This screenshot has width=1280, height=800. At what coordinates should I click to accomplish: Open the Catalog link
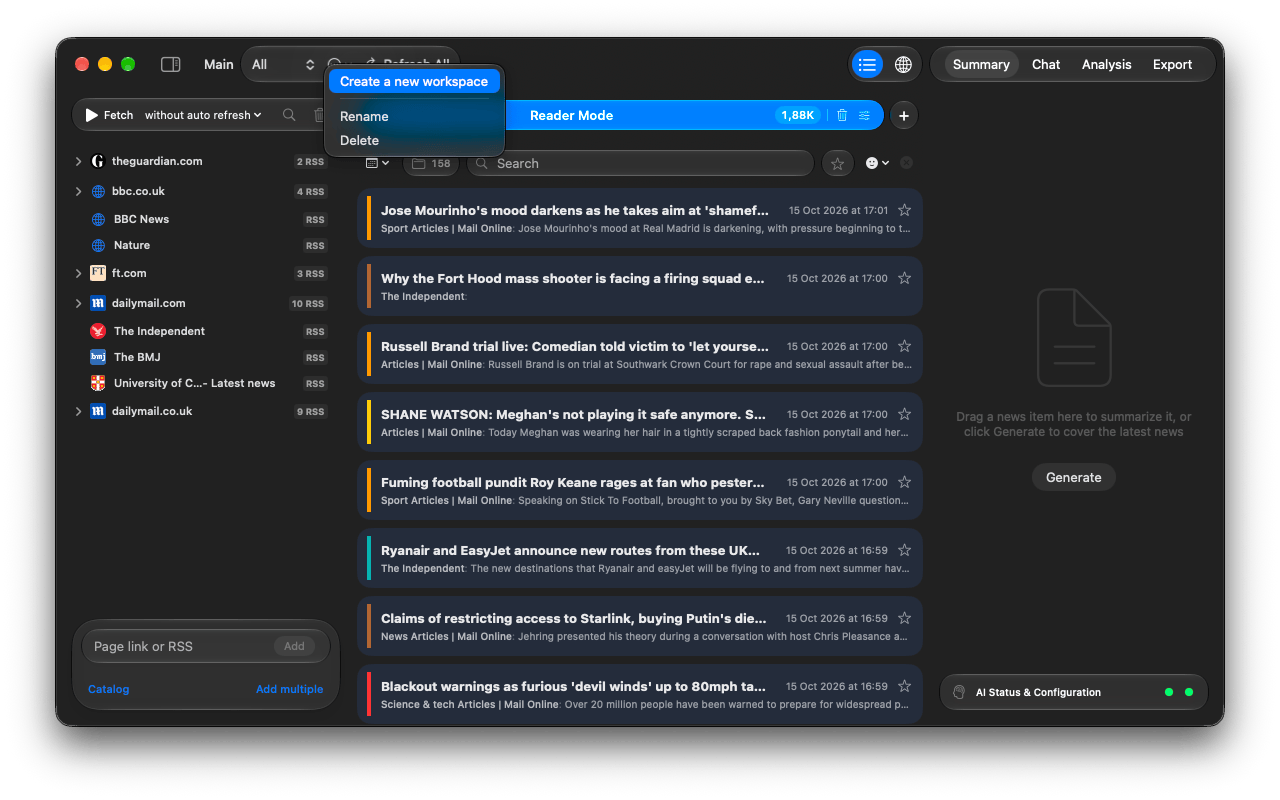(109, 689)
